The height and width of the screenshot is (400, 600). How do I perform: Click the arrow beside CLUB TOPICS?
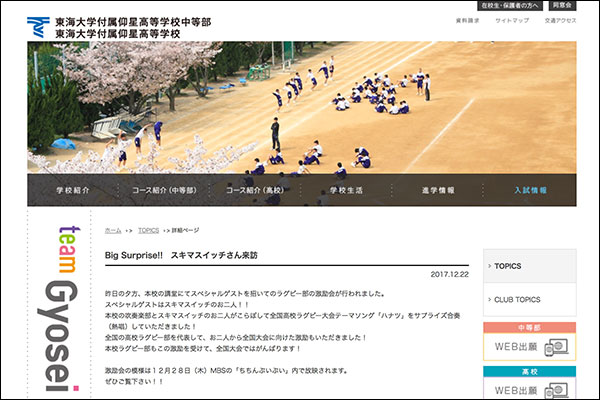pos(489,299)
